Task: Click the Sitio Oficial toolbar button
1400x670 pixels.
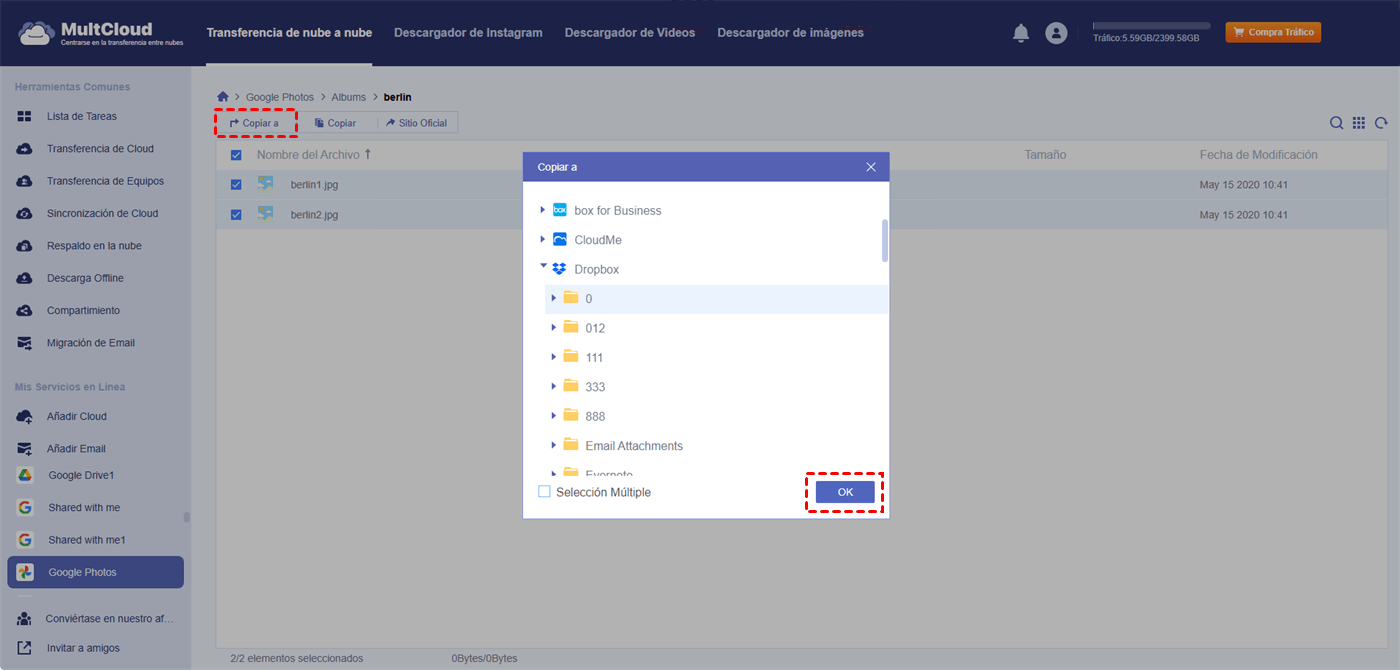Action: point(416,123)
